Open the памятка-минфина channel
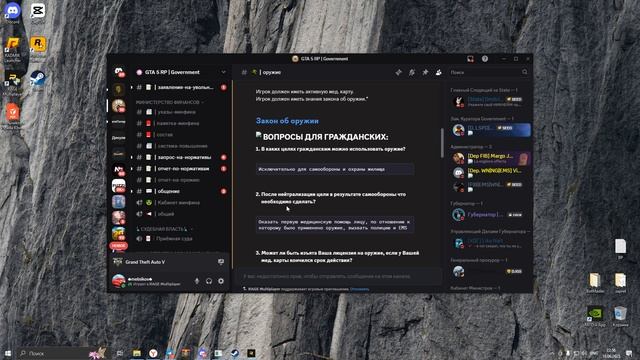 tap(181, 123)
